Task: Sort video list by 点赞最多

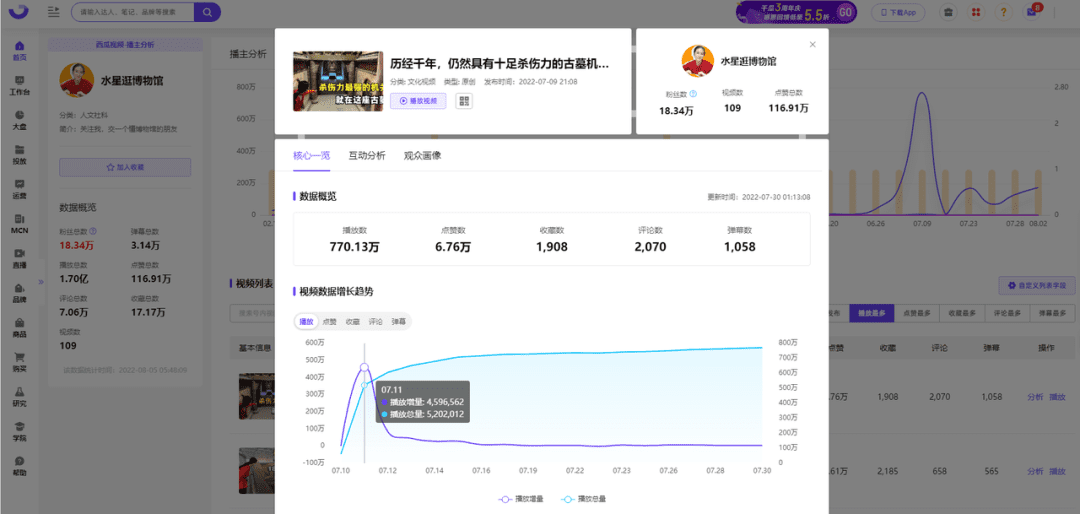Action: (x=917, y=313)
